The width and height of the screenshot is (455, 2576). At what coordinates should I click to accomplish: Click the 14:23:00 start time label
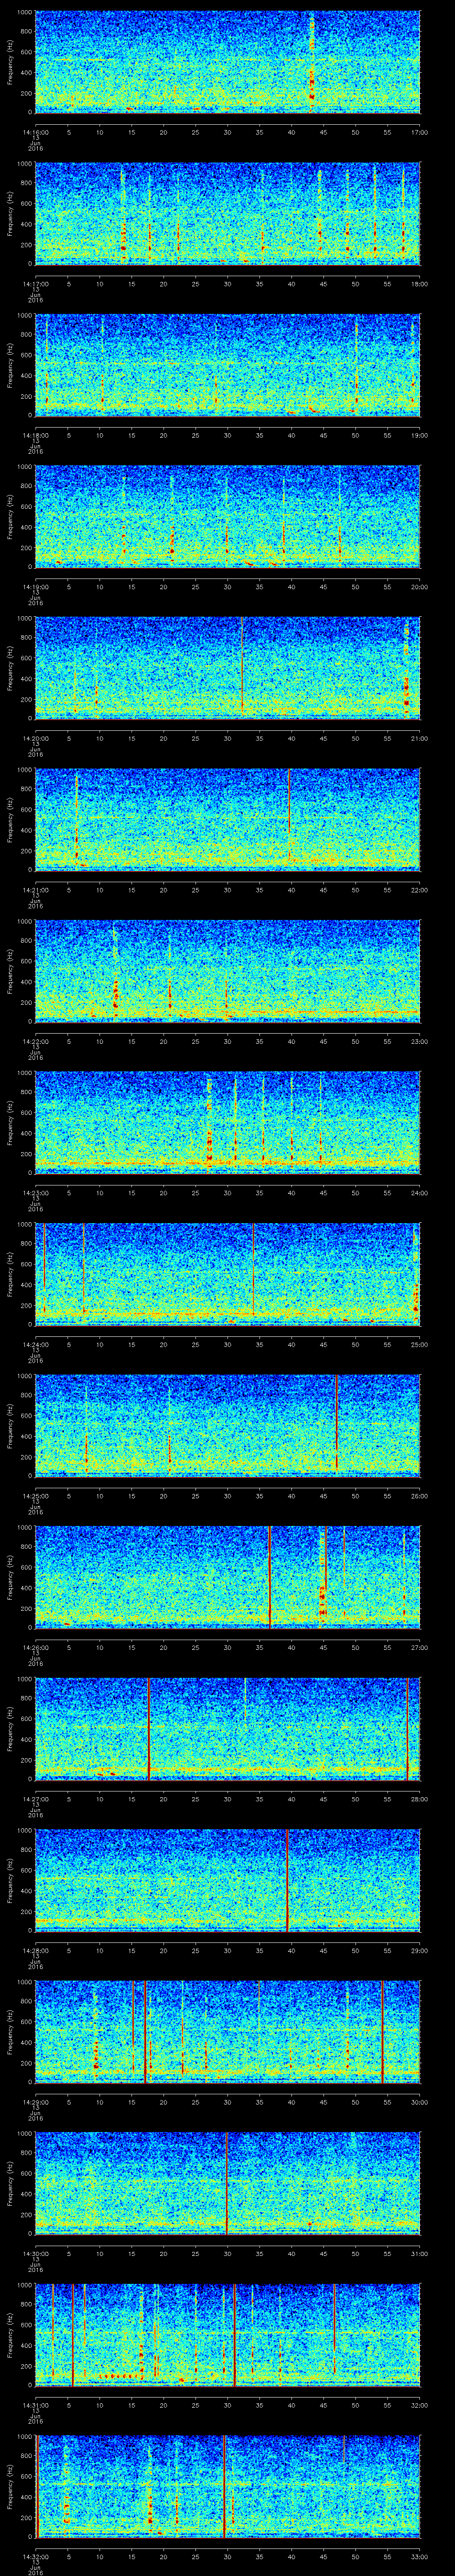point(35,1193)
